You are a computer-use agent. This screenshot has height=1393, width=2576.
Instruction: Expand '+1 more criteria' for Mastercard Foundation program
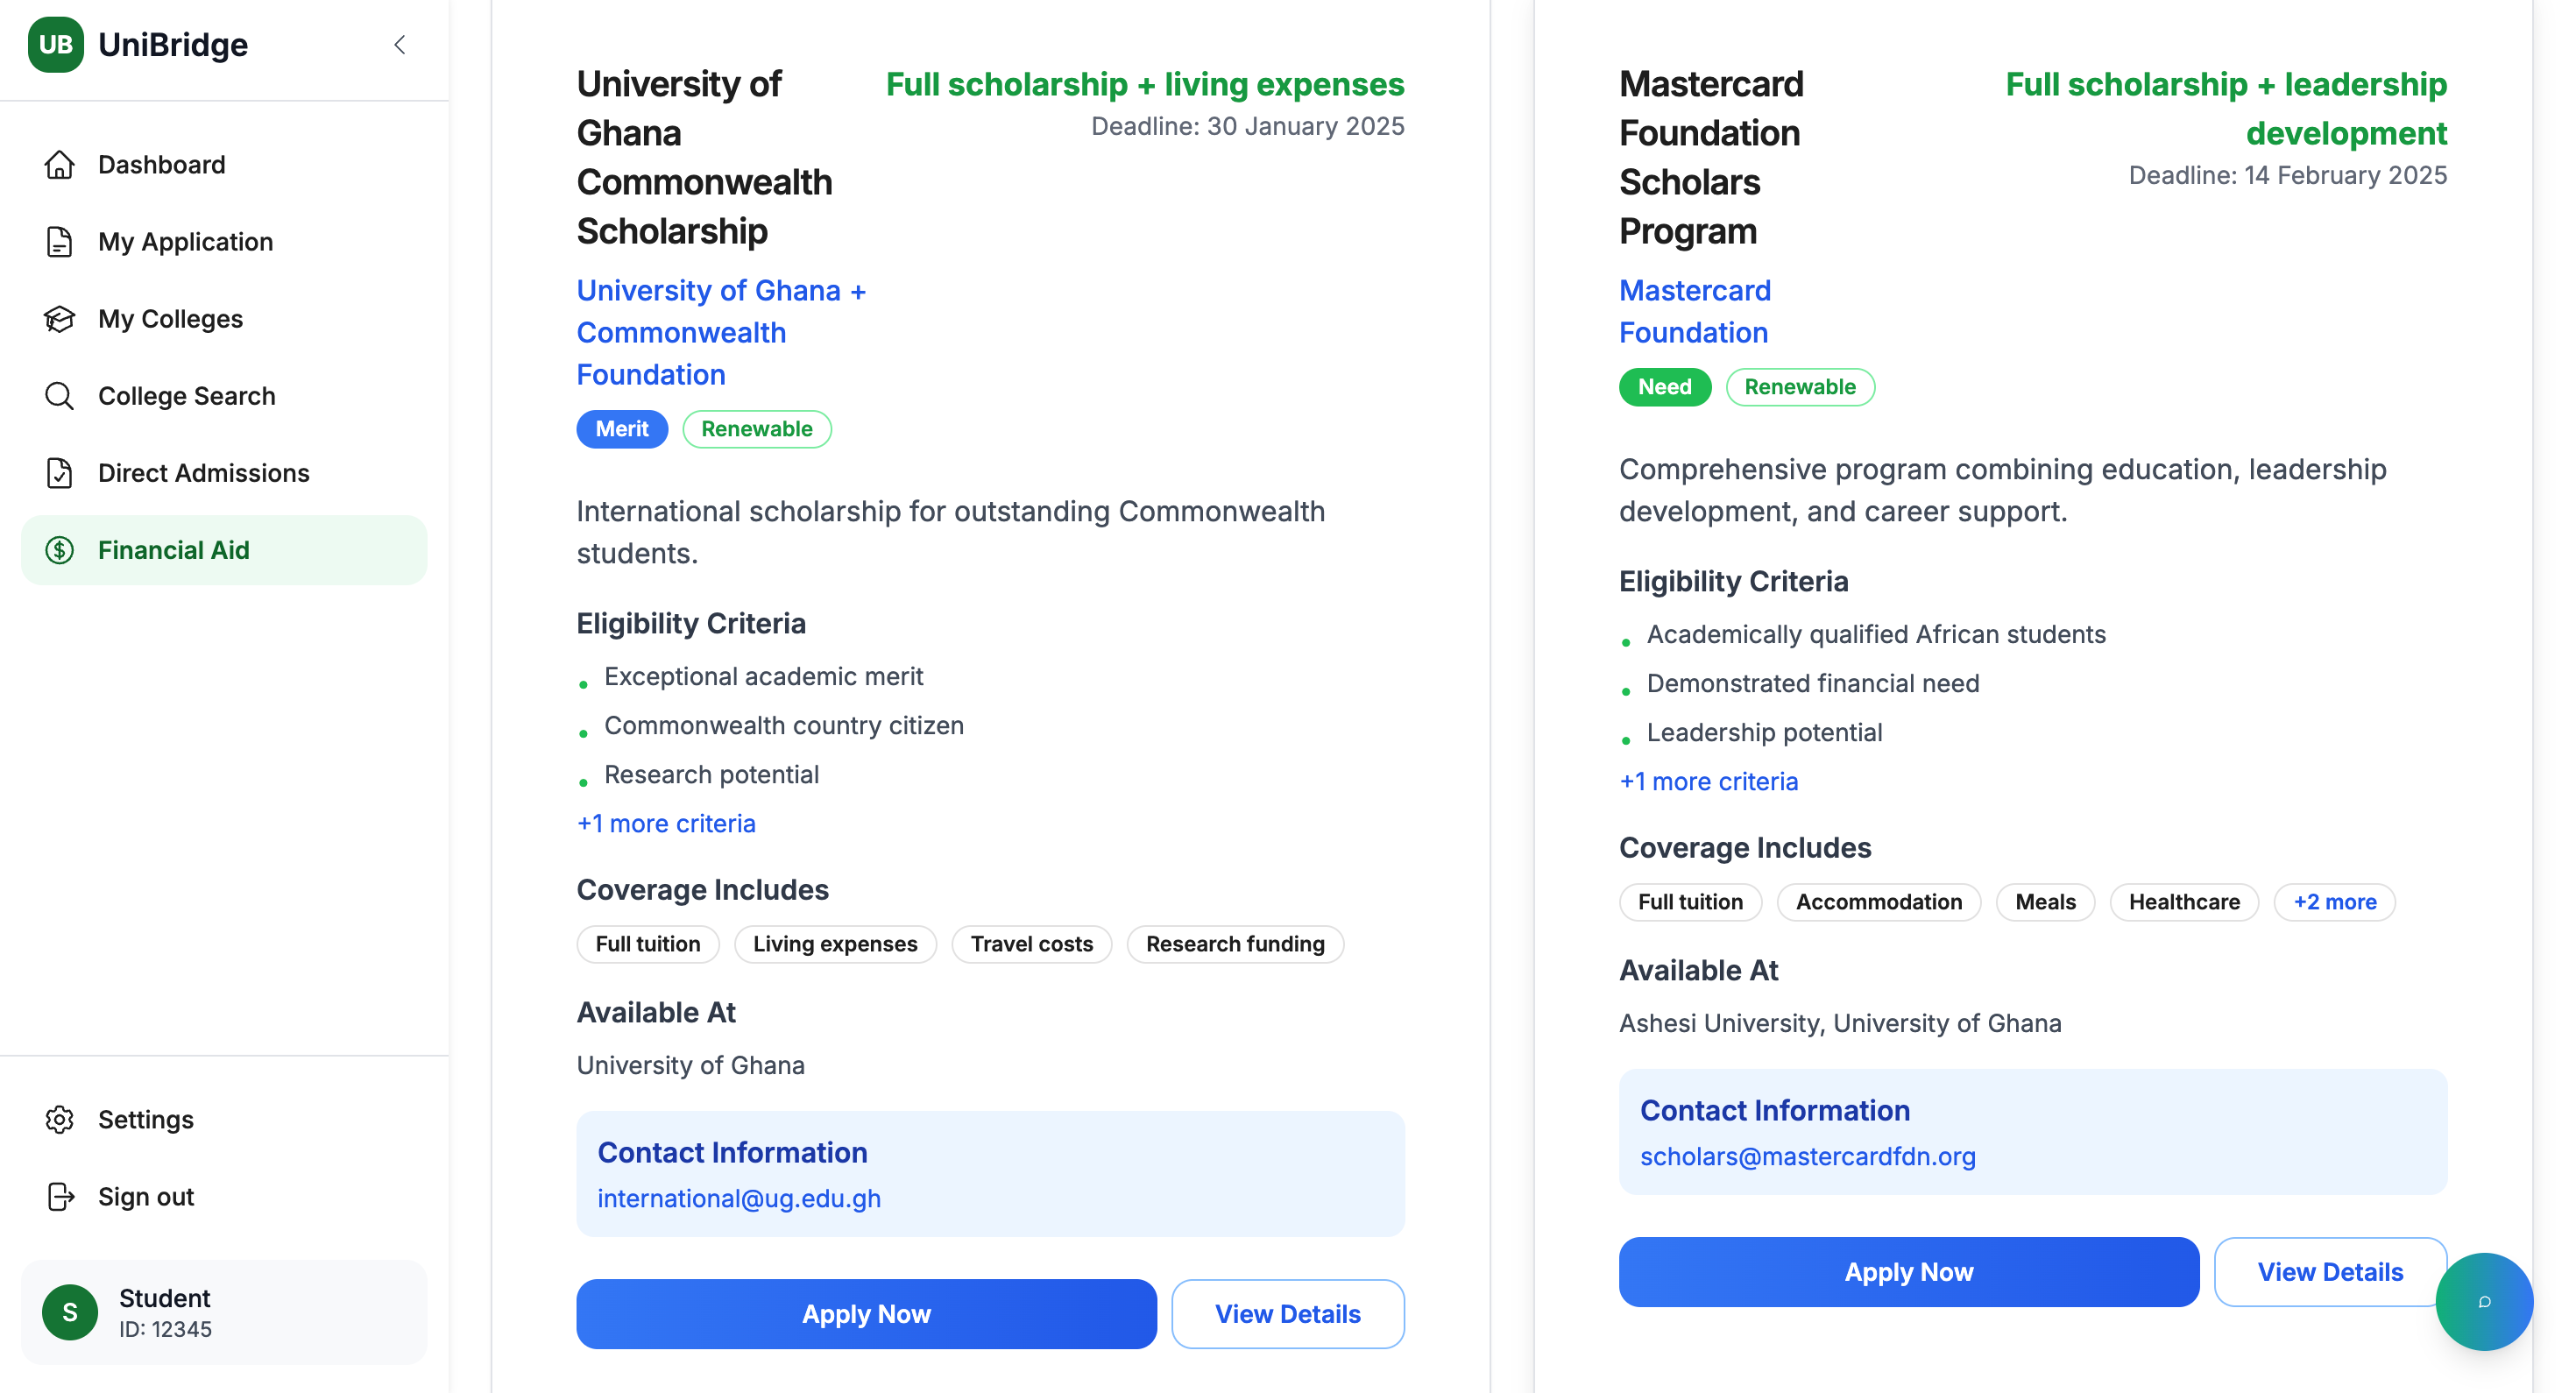click(1708, 782)
